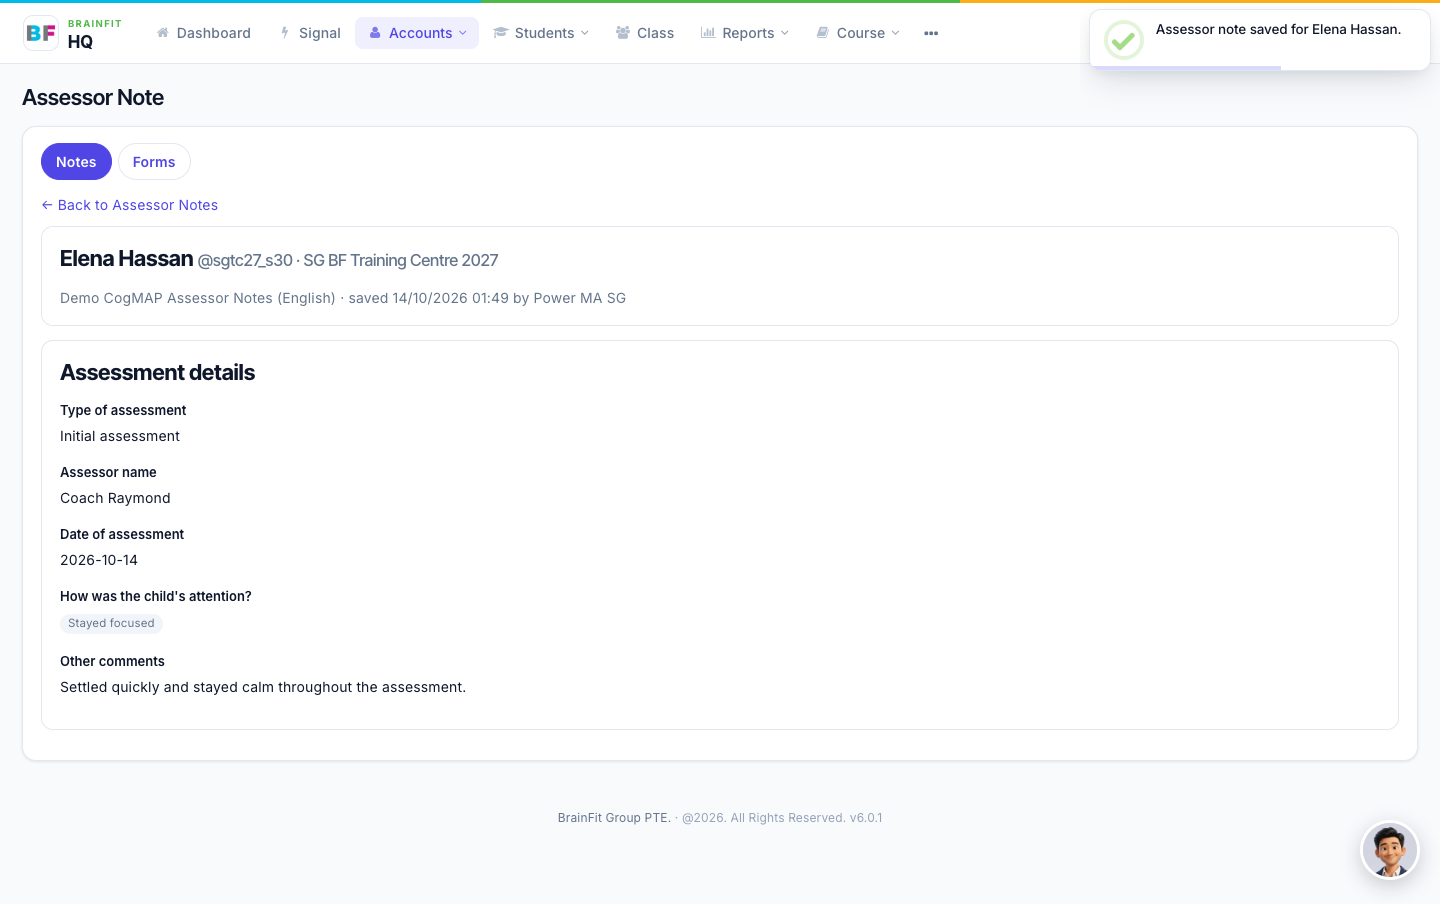1440x904 pixels.
Task: Open the more options ellipsis menu
Action: (x=931, y=33)
